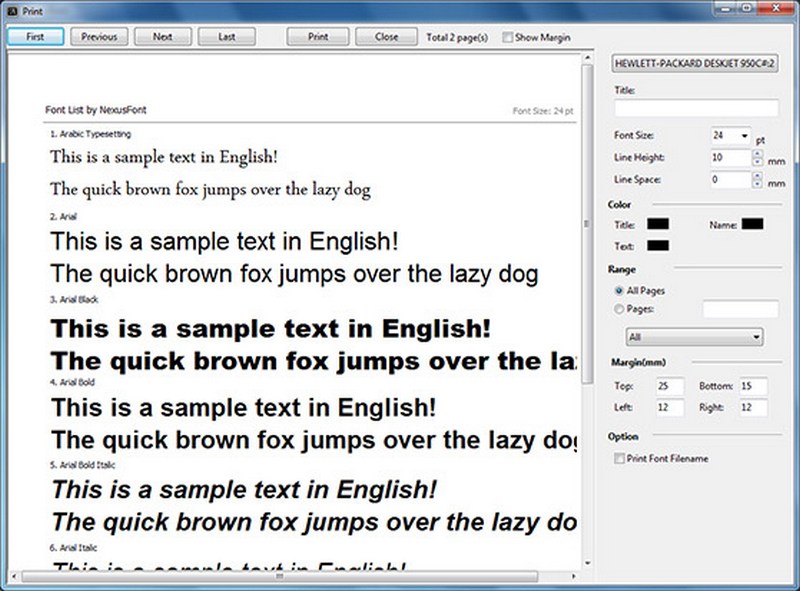Jump to the Last page
Image resolution: width=800 pixels, height=591 pixels.
click(x=226, y=37)
